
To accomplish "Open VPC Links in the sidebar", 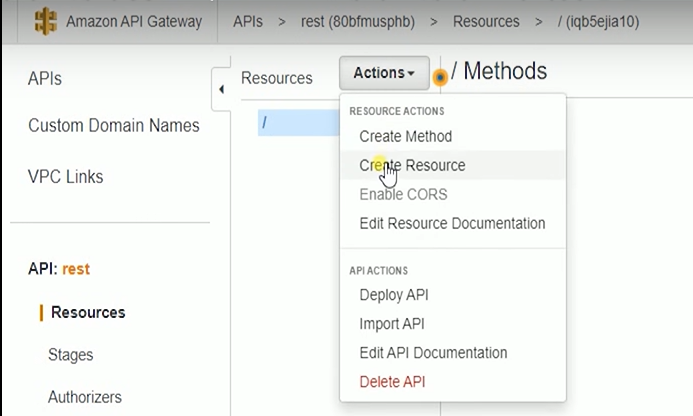I will [66, 177].
